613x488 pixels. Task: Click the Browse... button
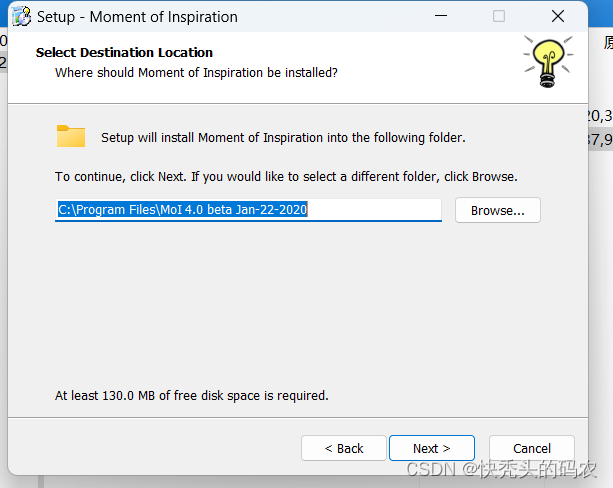[498, 210]
